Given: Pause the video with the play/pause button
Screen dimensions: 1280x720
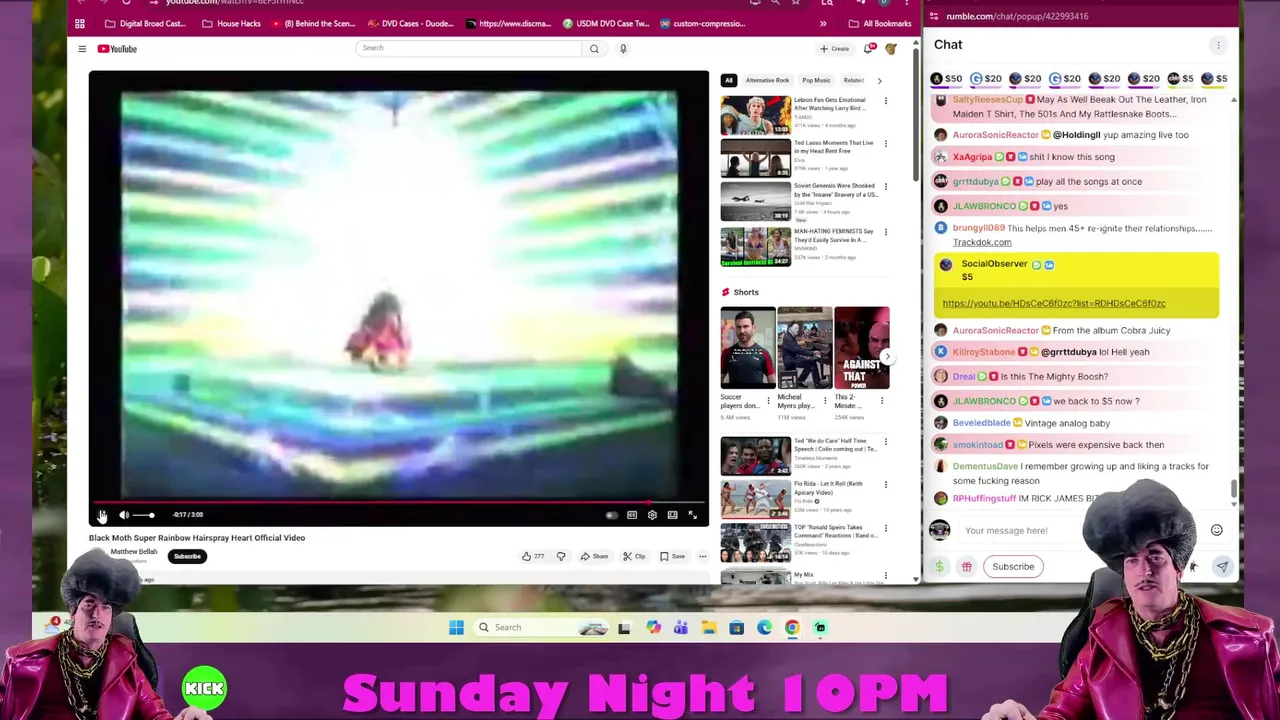Looking at the screenshot, I should coord(102,515).
